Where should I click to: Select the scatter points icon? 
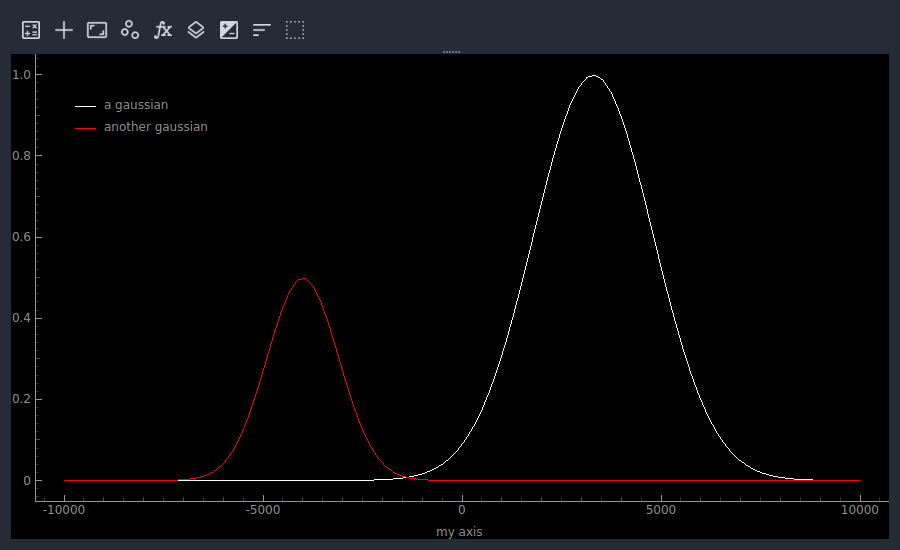(130, 30)
